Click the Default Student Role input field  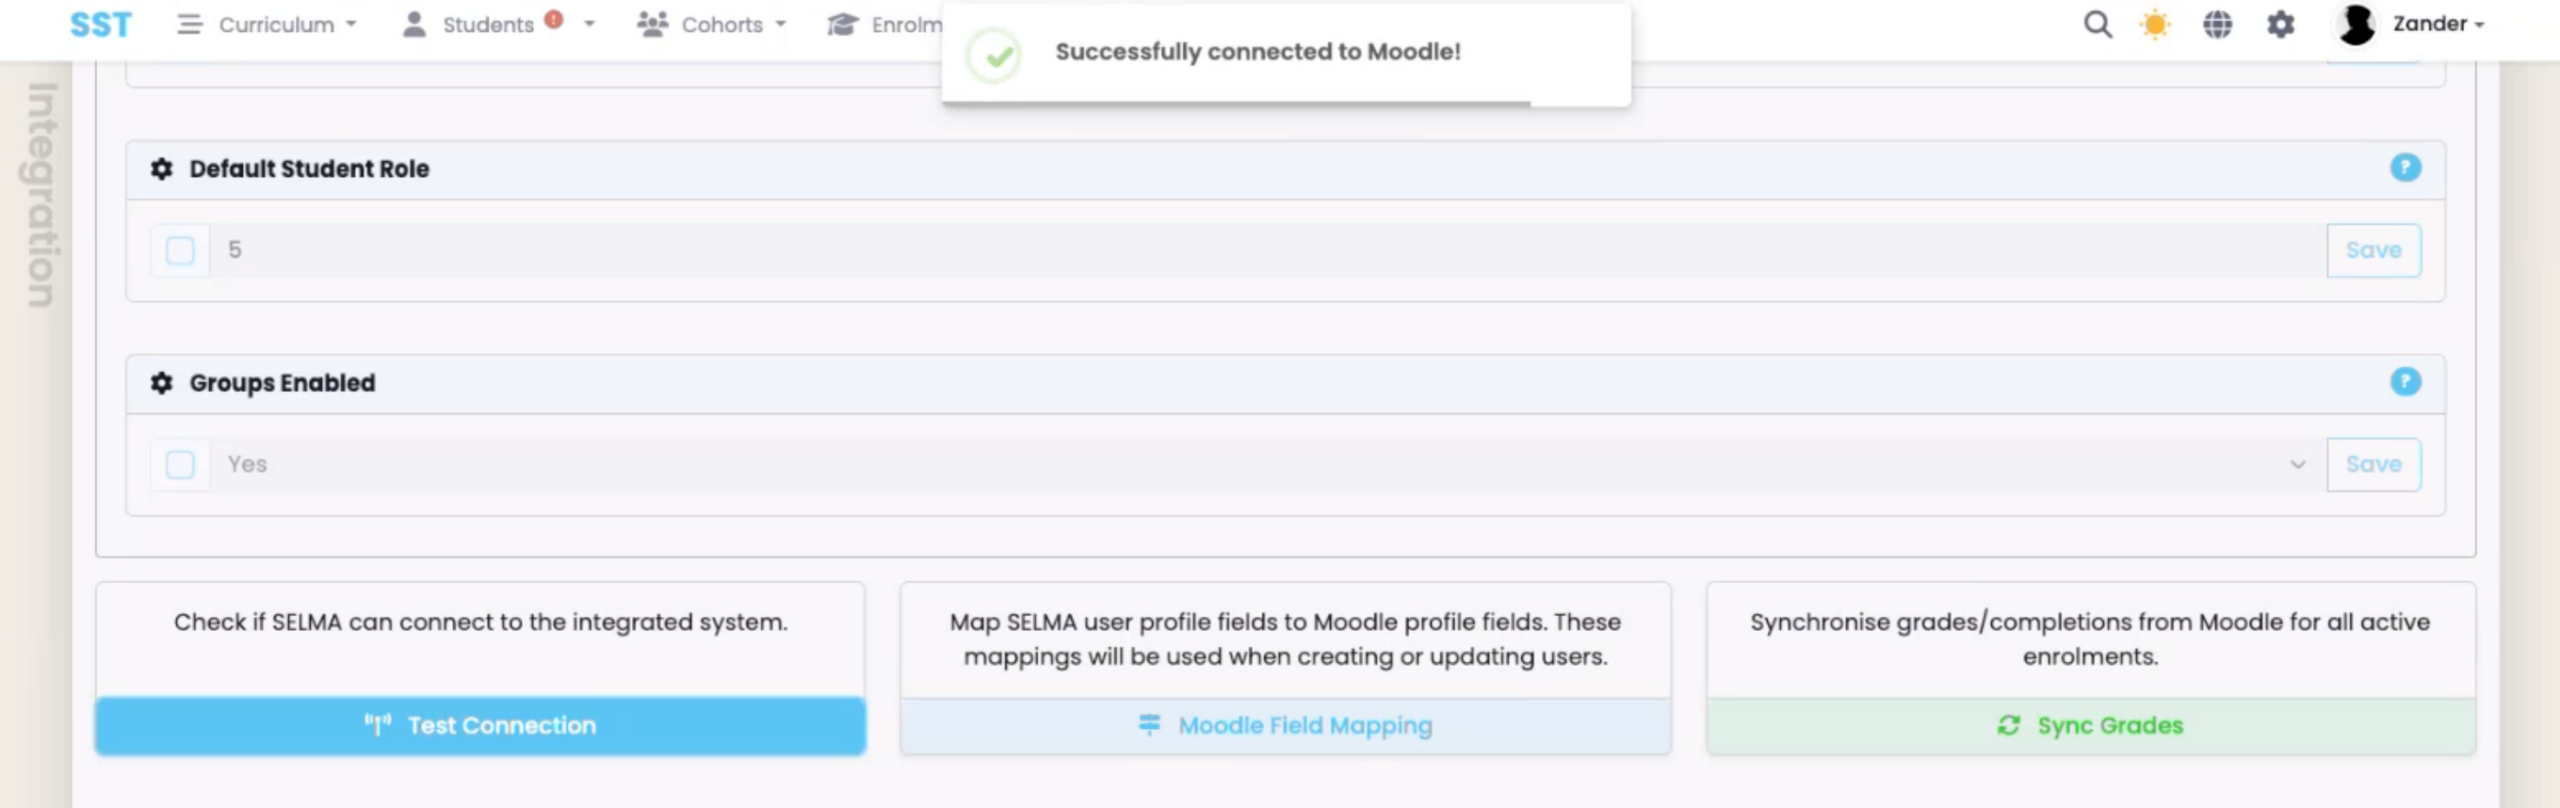(1260, 250)
